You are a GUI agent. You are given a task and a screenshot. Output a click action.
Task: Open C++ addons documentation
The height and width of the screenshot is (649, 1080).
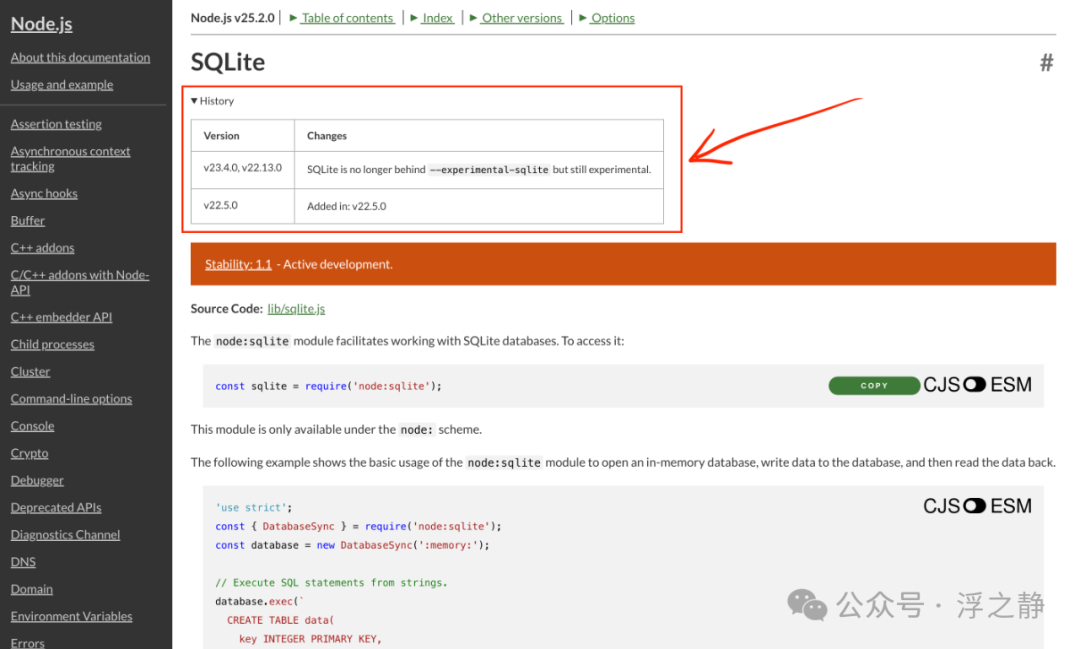(42, 248)
